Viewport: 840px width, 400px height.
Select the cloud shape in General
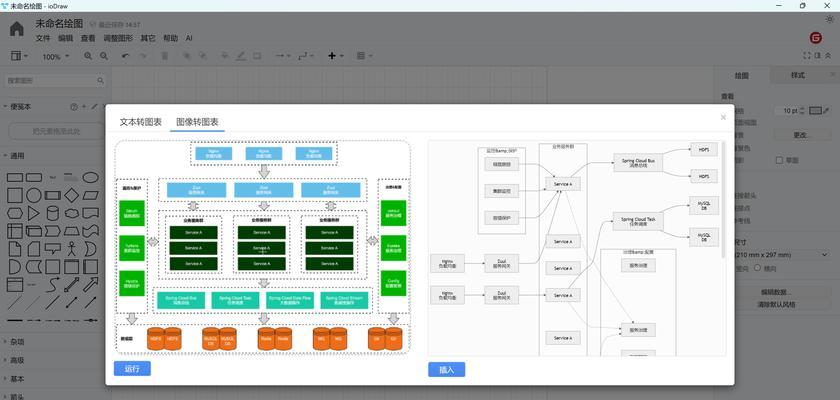[x=71, y=214]
